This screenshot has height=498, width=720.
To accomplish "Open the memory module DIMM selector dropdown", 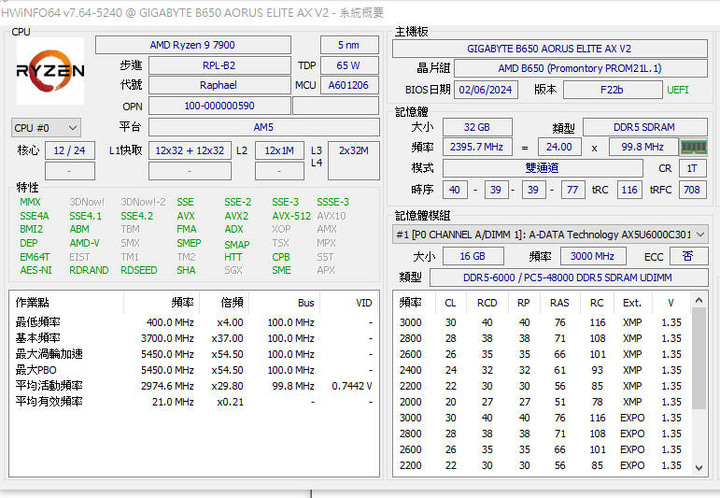I will tap(550, 235).
